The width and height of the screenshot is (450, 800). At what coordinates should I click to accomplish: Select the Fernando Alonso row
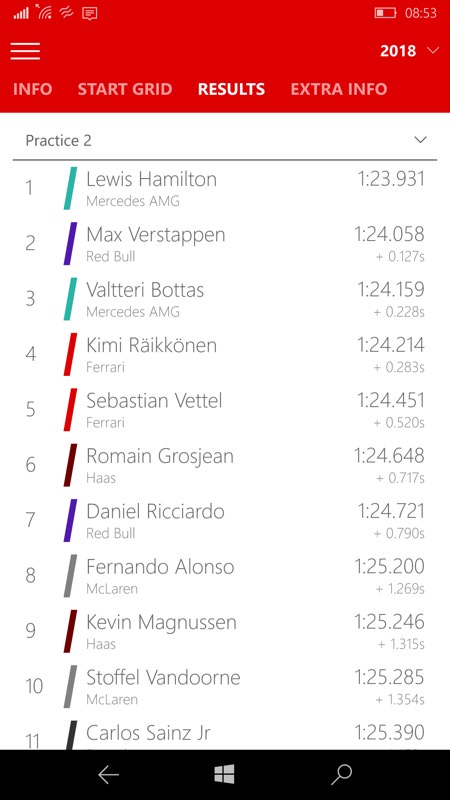(225, 576)
